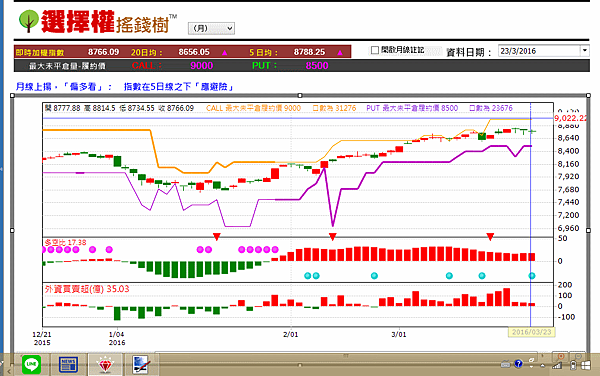600x376 pixels.
Task: Click the blue help question mark tray icon
Action: (518, 364)
